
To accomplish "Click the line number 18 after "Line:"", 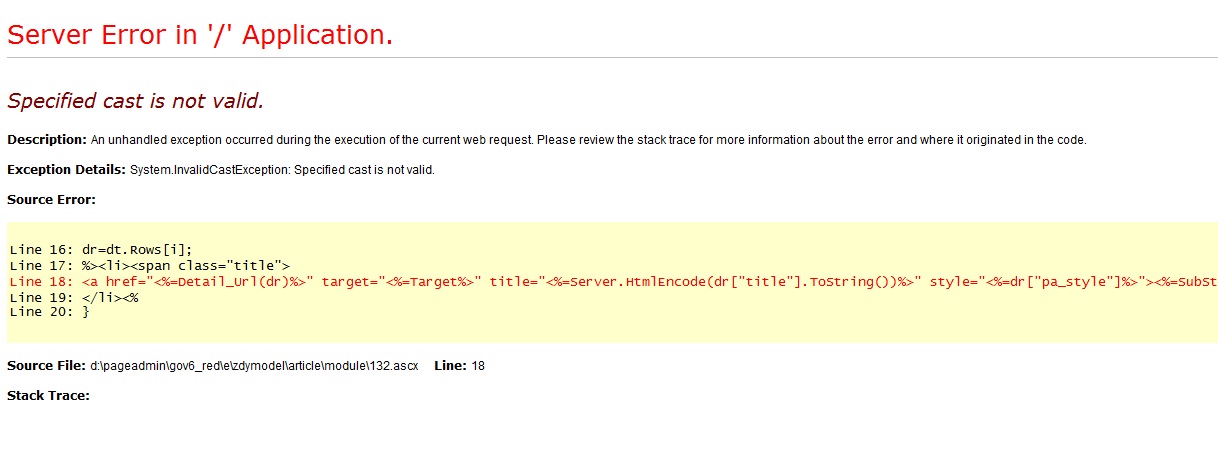I will click(x=478, y=366).
